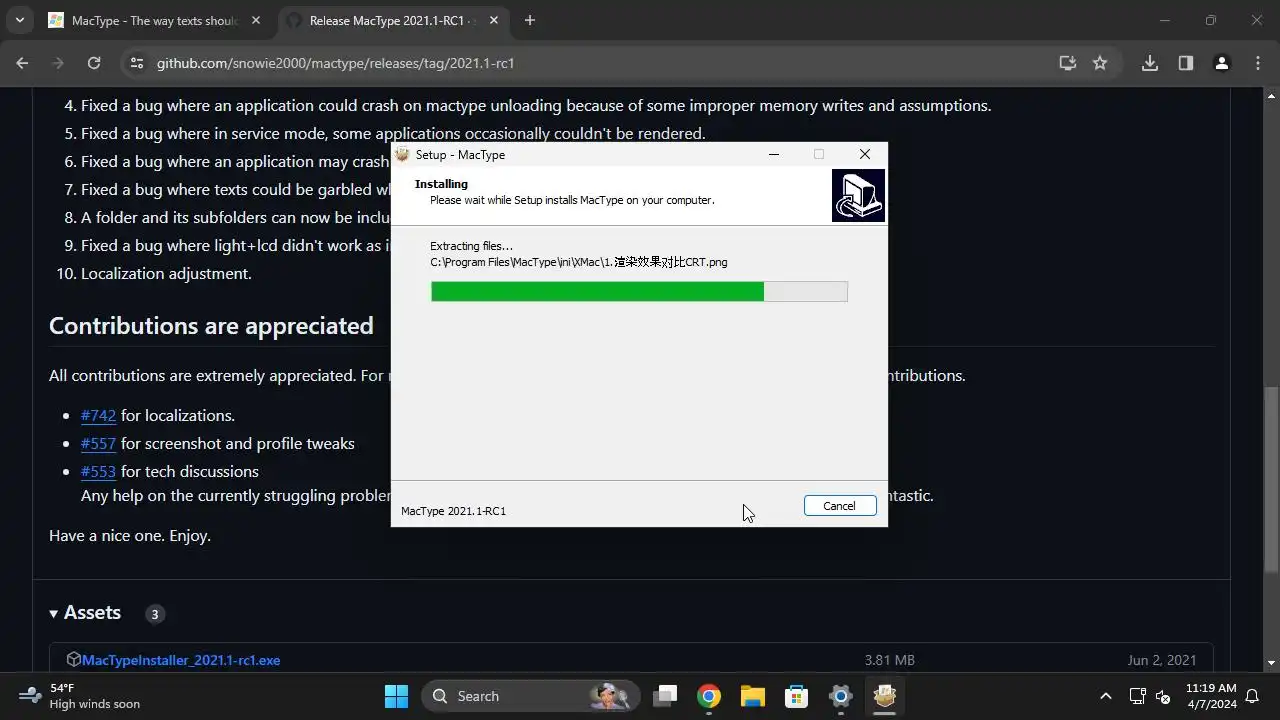
Task: Select the Contributions are appreciated heading
Action: [211, 326]
